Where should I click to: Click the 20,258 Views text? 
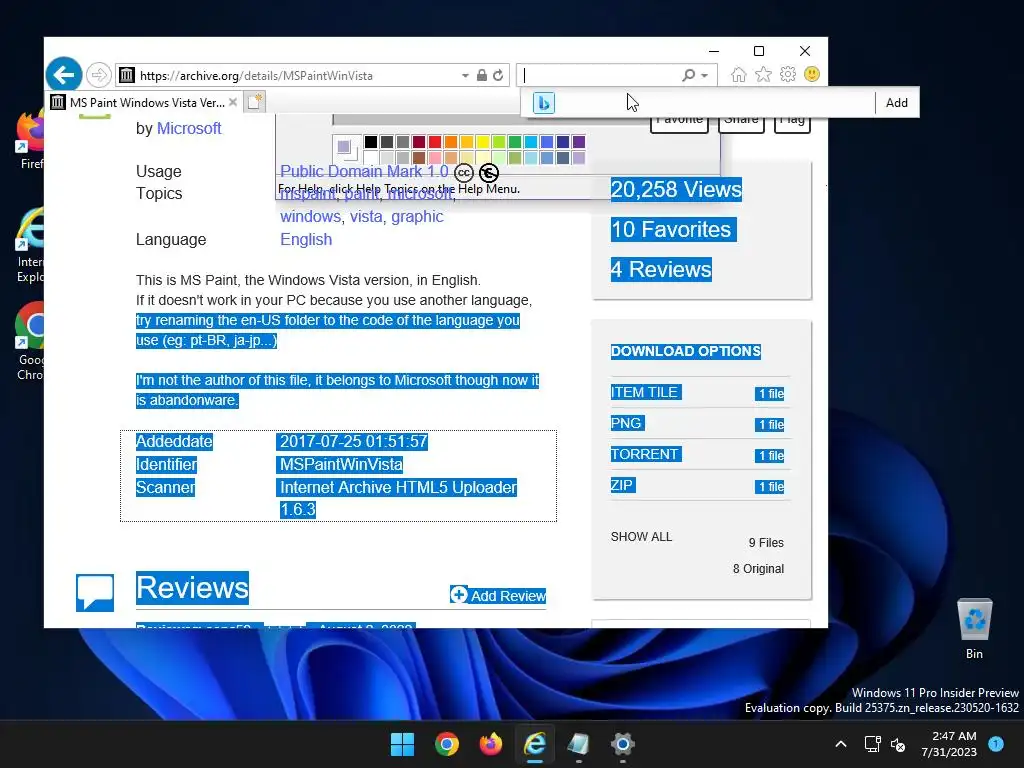click(x=676, y=189)
